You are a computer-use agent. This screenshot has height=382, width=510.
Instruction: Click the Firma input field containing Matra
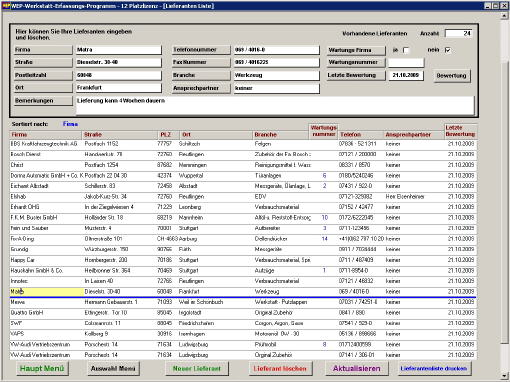(119, 50)
